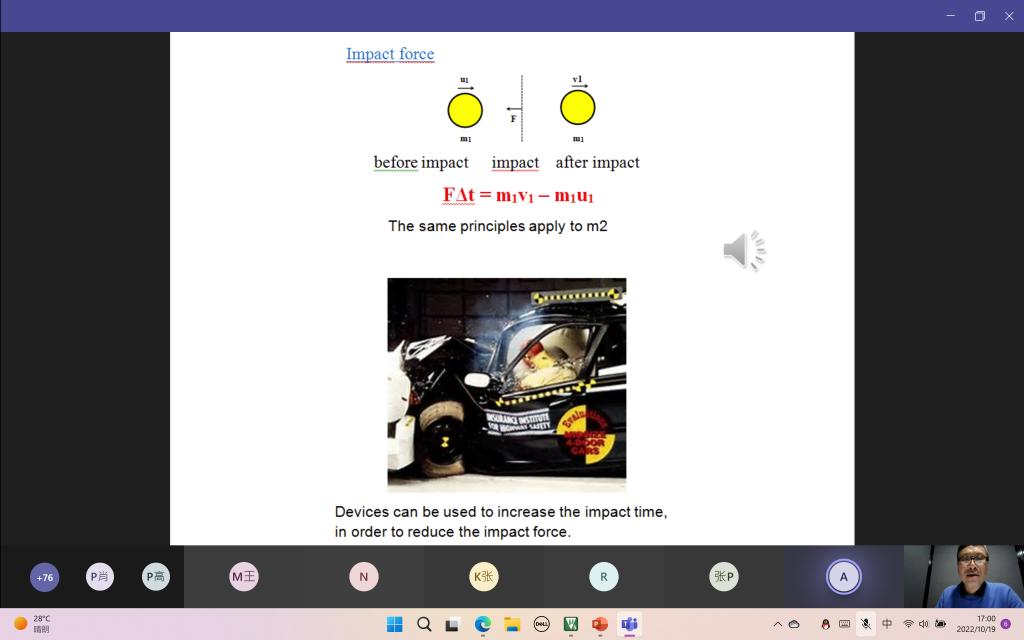Expand the hidden system tray icons chevron

point(777,624)
